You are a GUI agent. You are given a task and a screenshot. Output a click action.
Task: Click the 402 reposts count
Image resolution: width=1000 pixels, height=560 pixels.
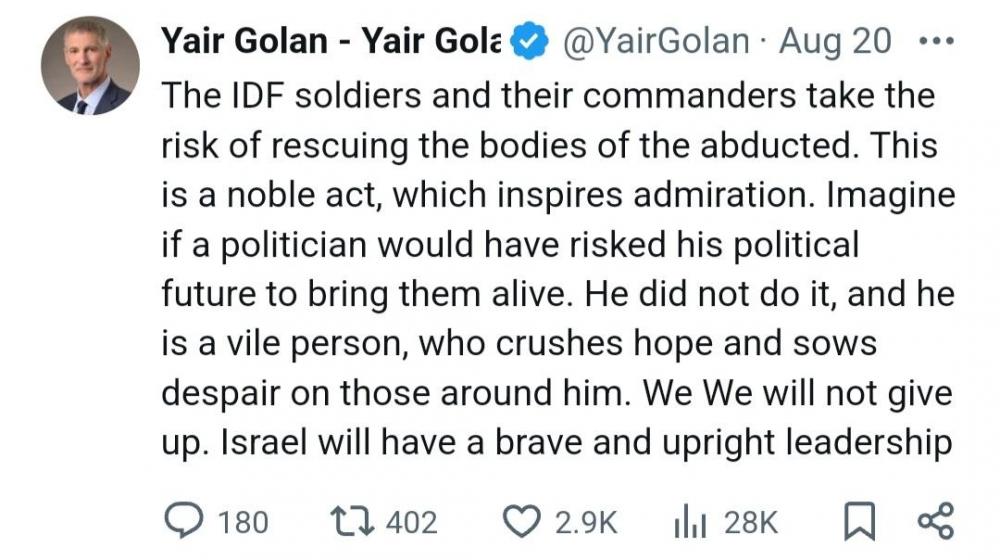pyautogui.click(x=410, y=521)
